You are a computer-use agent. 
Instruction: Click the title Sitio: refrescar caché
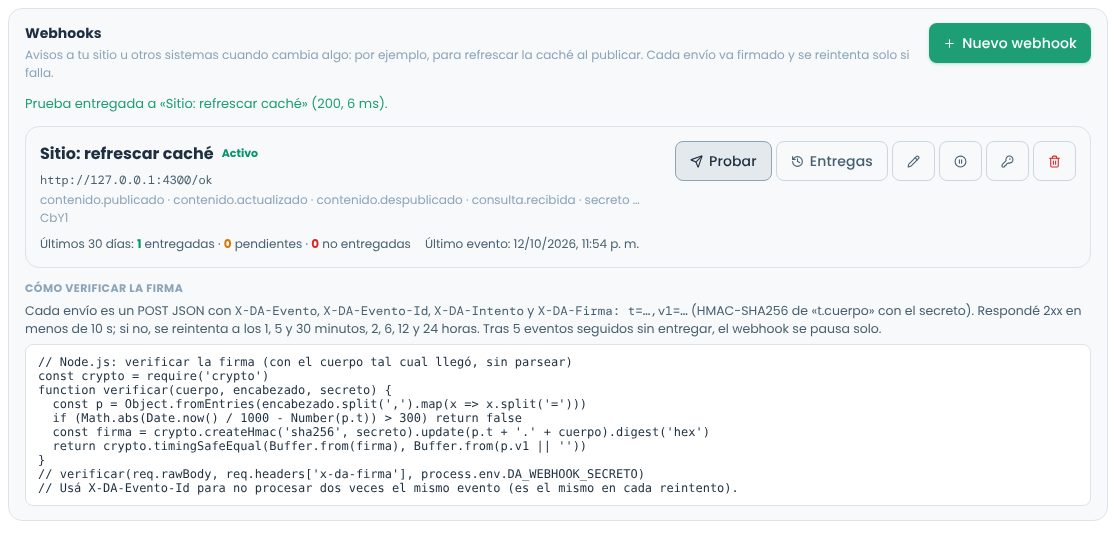[126, 153]
